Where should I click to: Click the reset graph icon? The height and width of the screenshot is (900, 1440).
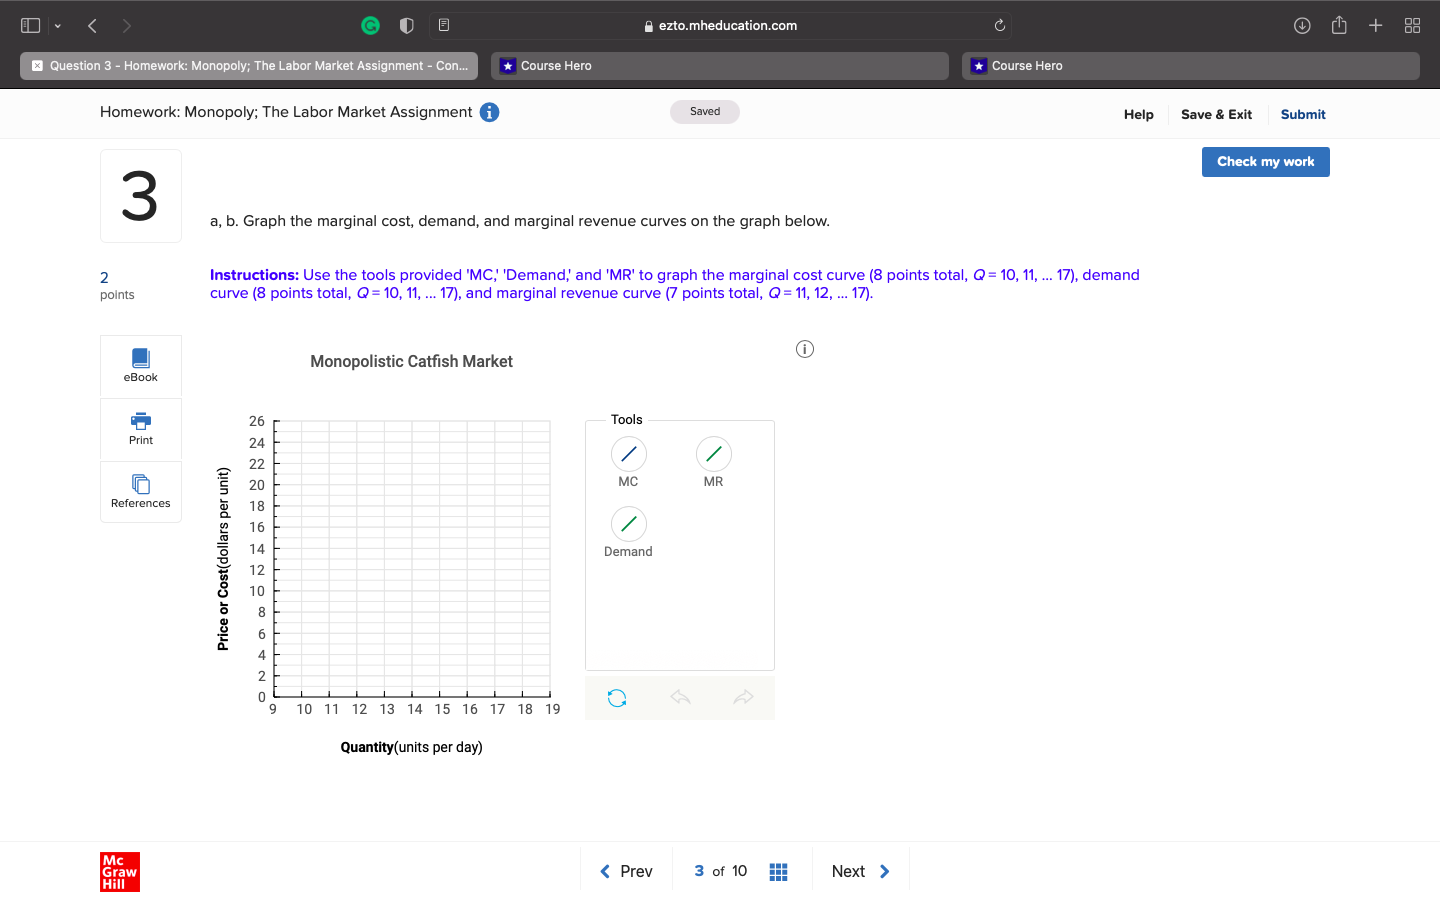click(617, 697)
